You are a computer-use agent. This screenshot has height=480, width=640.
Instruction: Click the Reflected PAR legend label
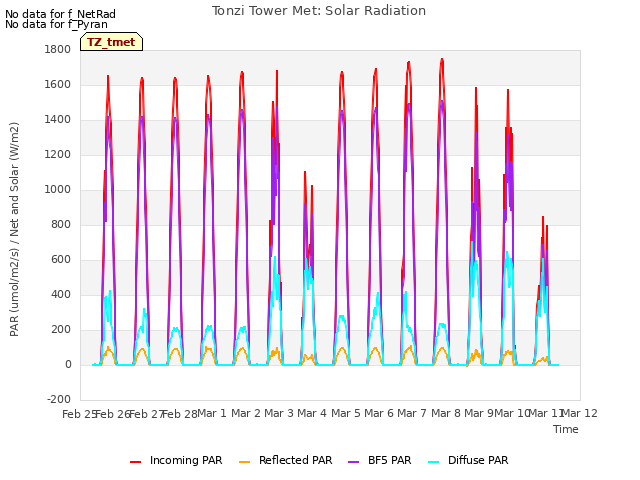pyautogui.click(x=296, y=460)
